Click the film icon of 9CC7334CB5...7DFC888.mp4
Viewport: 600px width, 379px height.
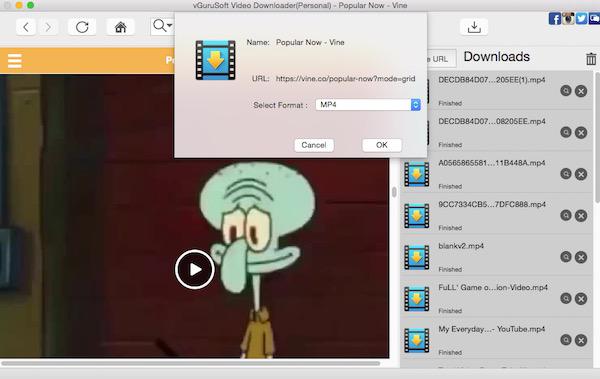[417, 216]
